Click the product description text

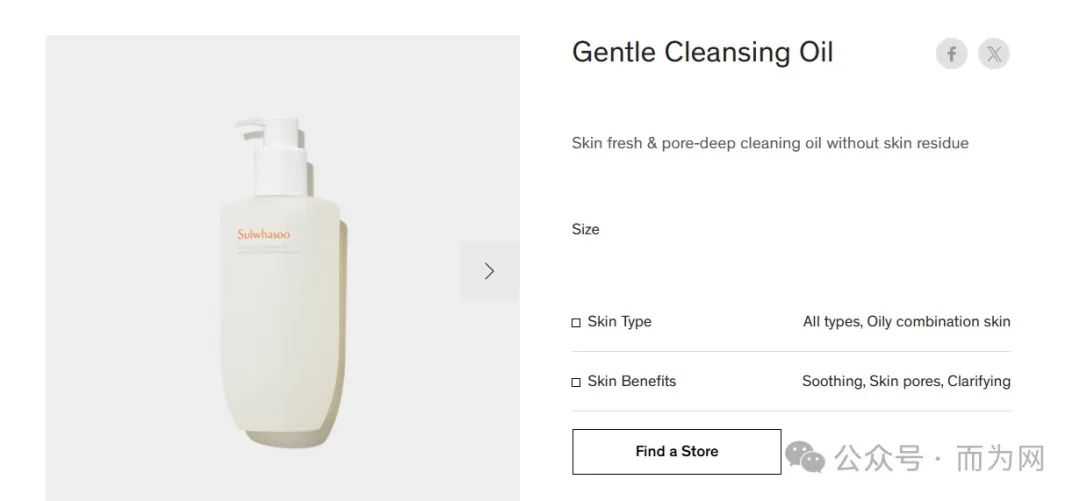(x=770, y=143)
